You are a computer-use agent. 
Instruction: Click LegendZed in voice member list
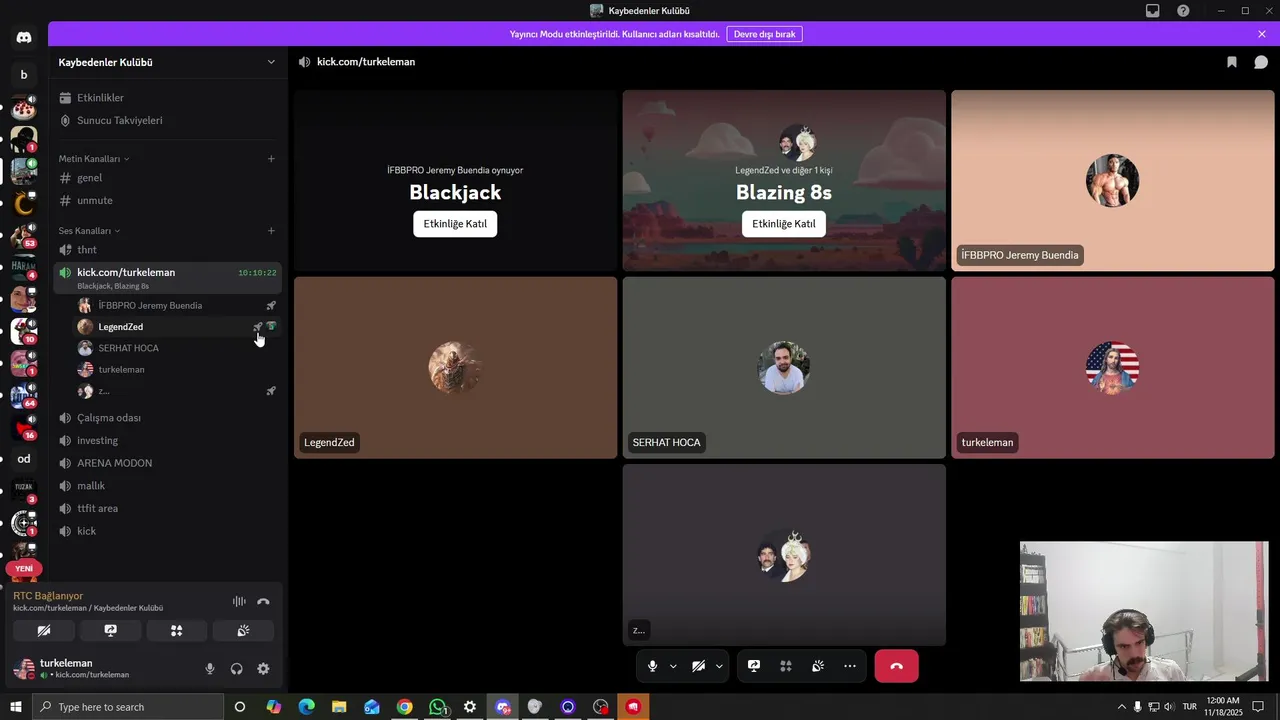coord(177,327)
